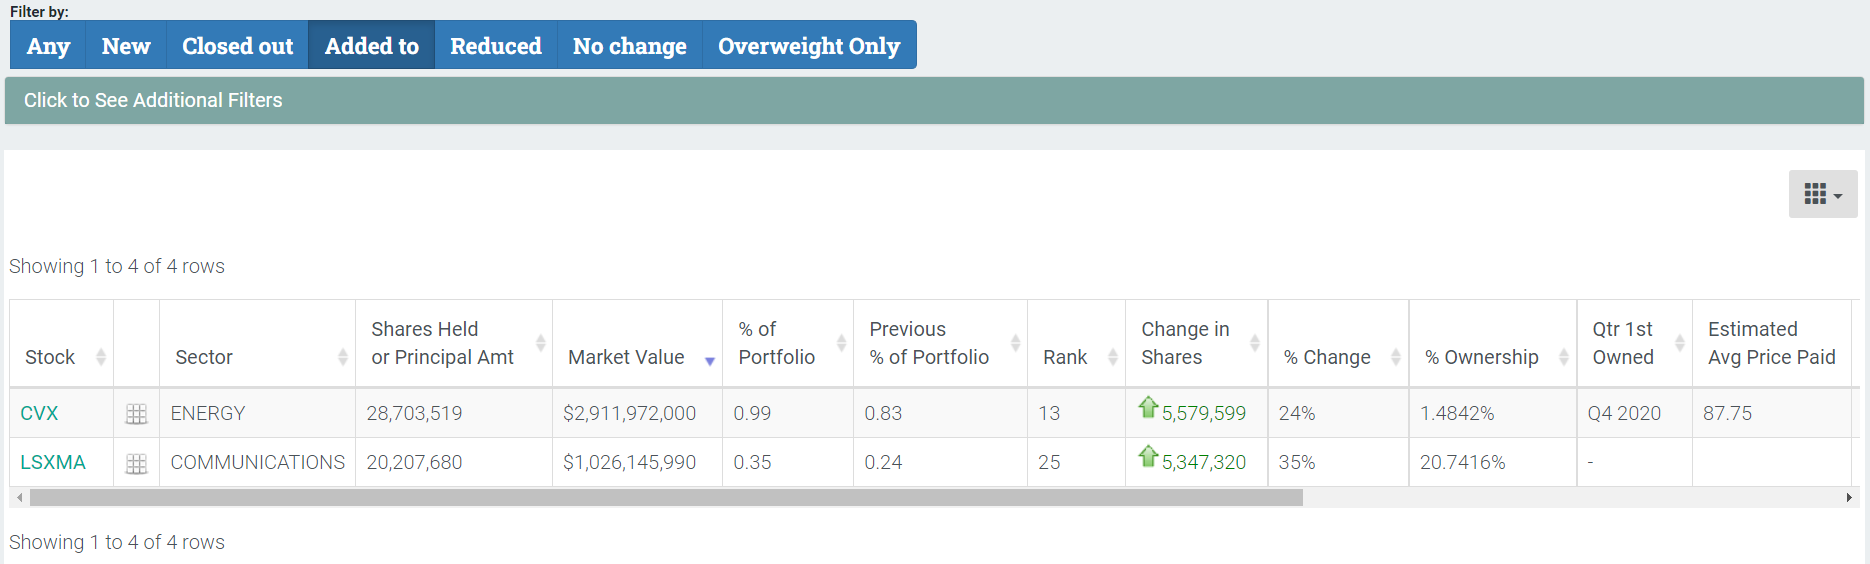Open the column chooser dropdown
This screenshot has height=564, width=1870.
[x=1822, y=194]
